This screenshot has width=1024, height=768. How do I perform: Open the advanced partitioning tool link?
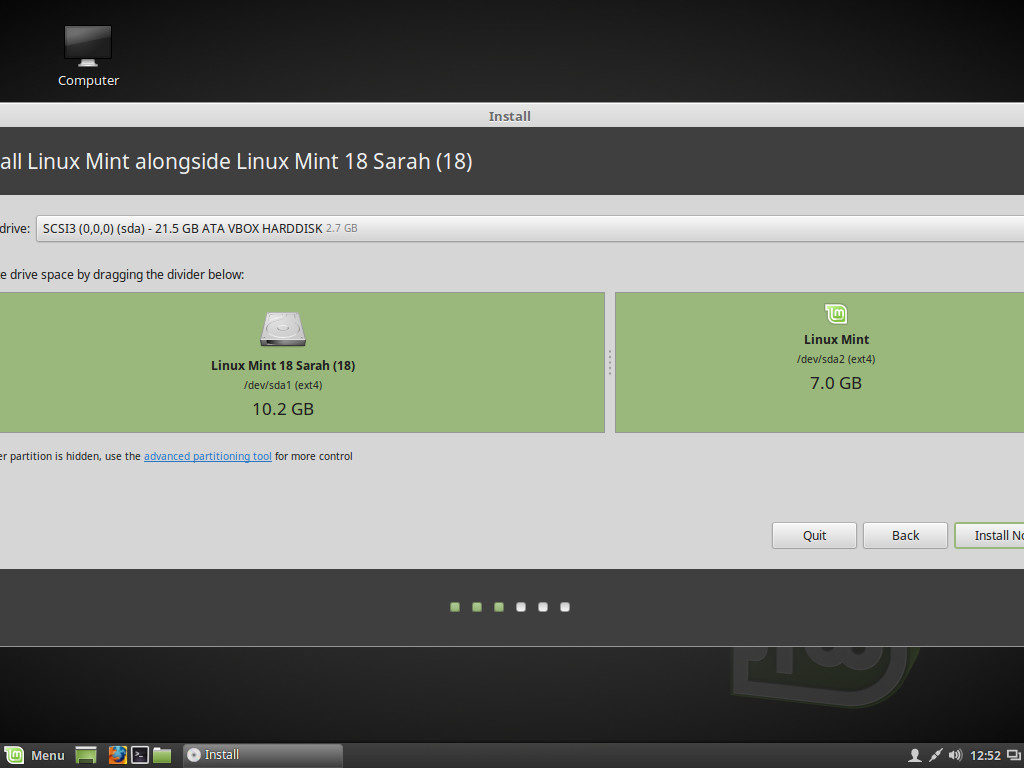click(x=207, y=456)
